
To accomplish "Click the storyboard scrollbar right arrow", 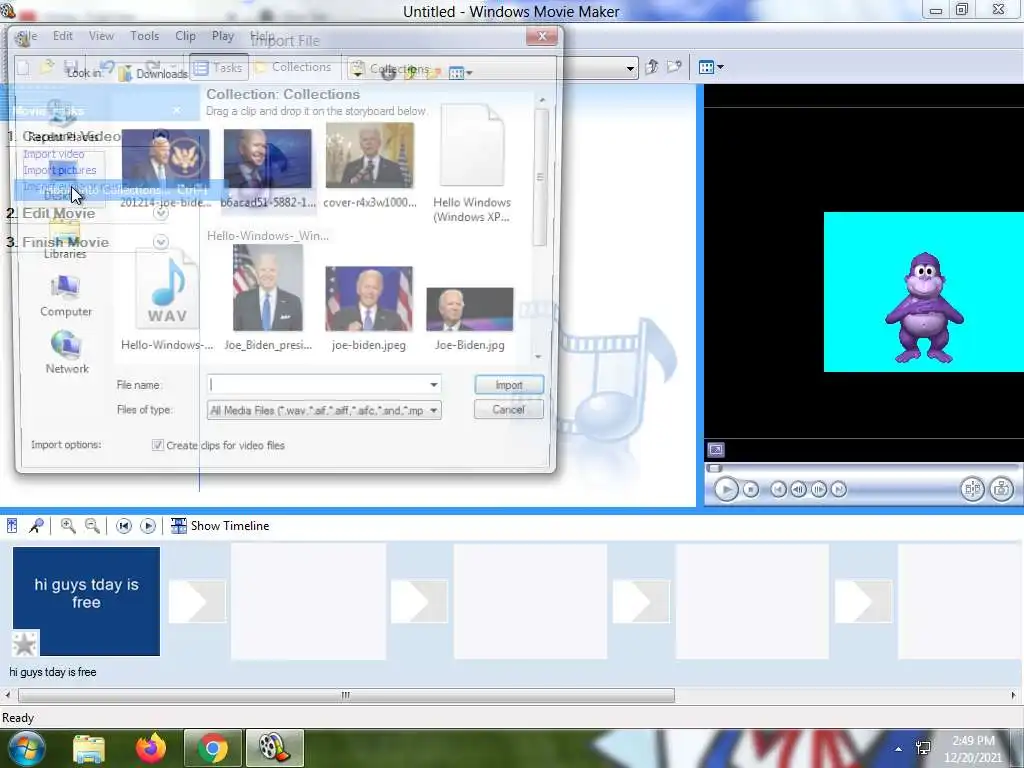I will [1014, 696].
